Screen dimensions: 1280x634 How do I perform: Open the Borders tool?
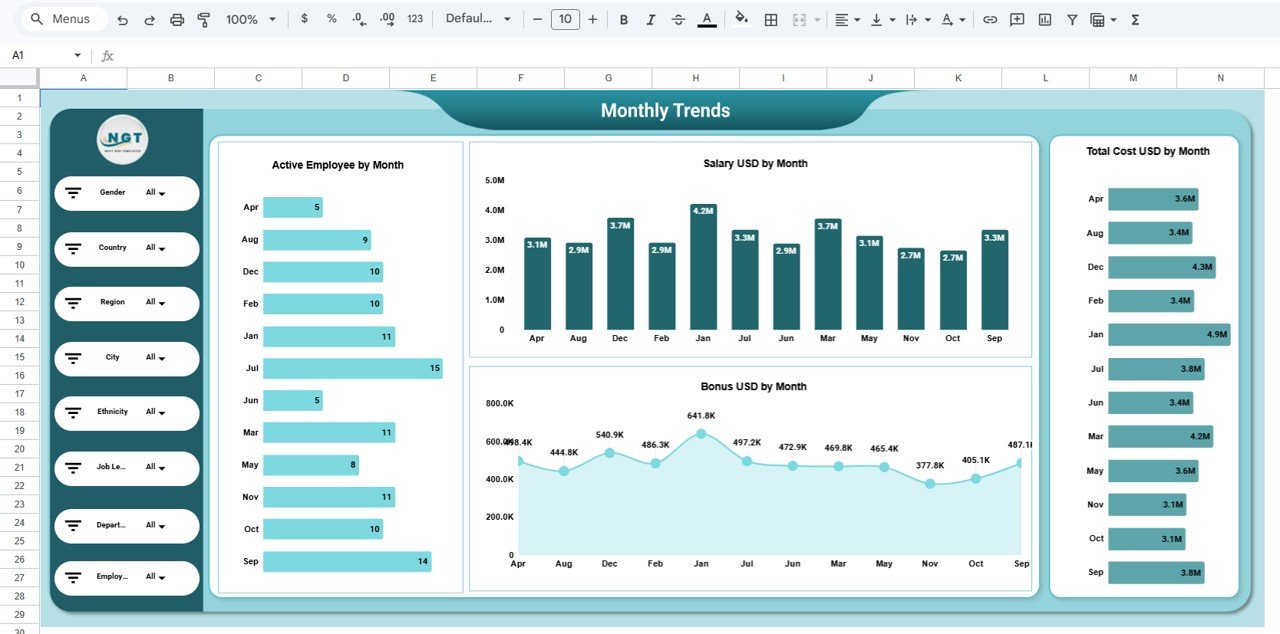pos(771,20)
